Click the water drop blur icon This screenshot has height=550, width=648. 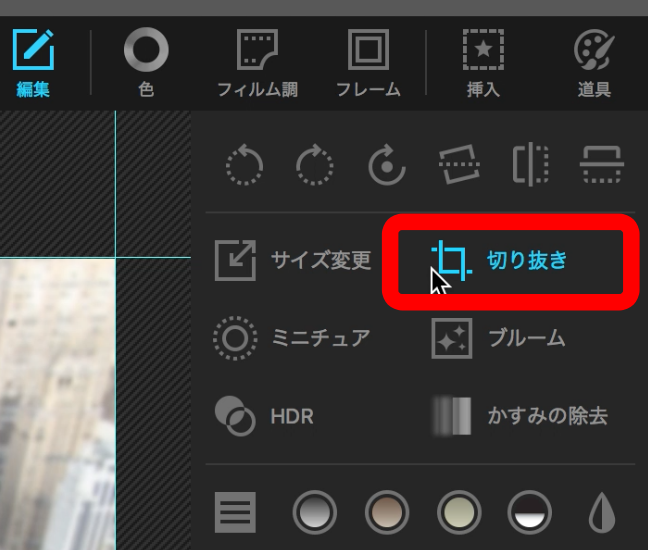(x=602, y=512)
